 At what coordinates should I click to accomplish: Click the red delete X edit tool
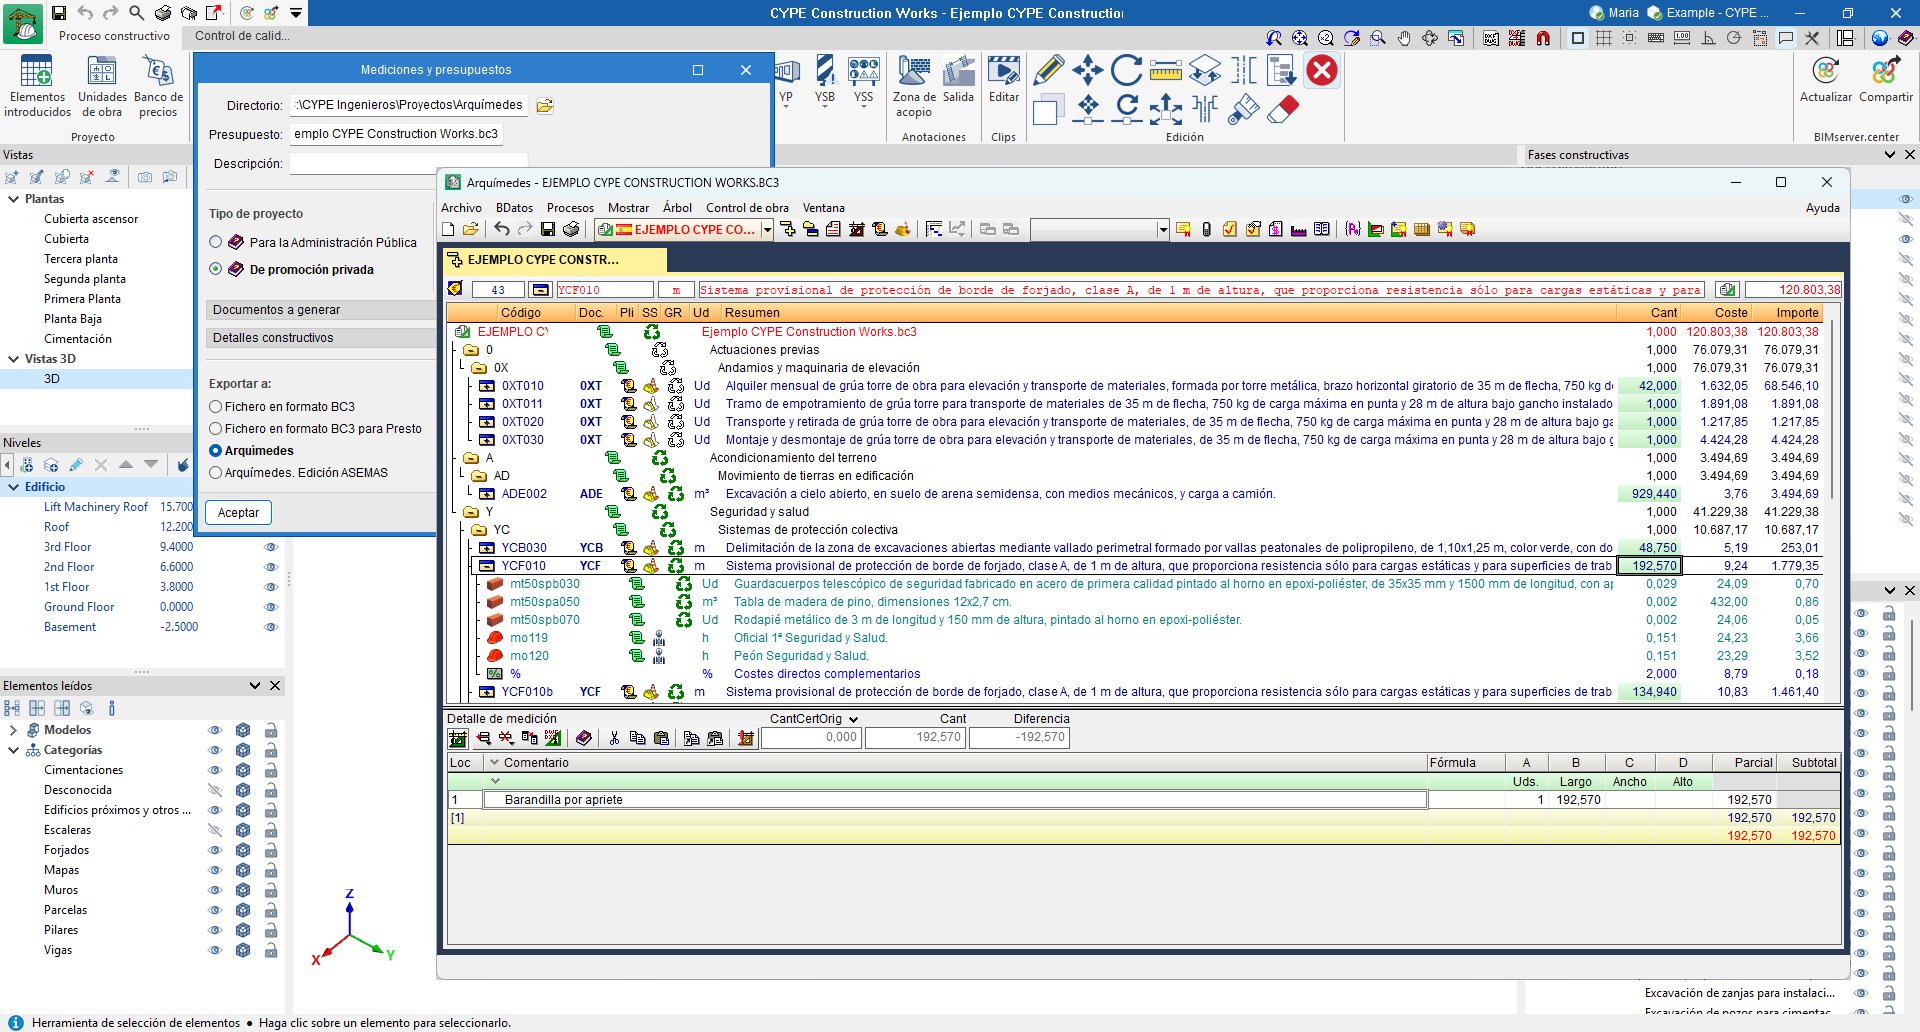pyautogui.click(x=1322, y=71)
